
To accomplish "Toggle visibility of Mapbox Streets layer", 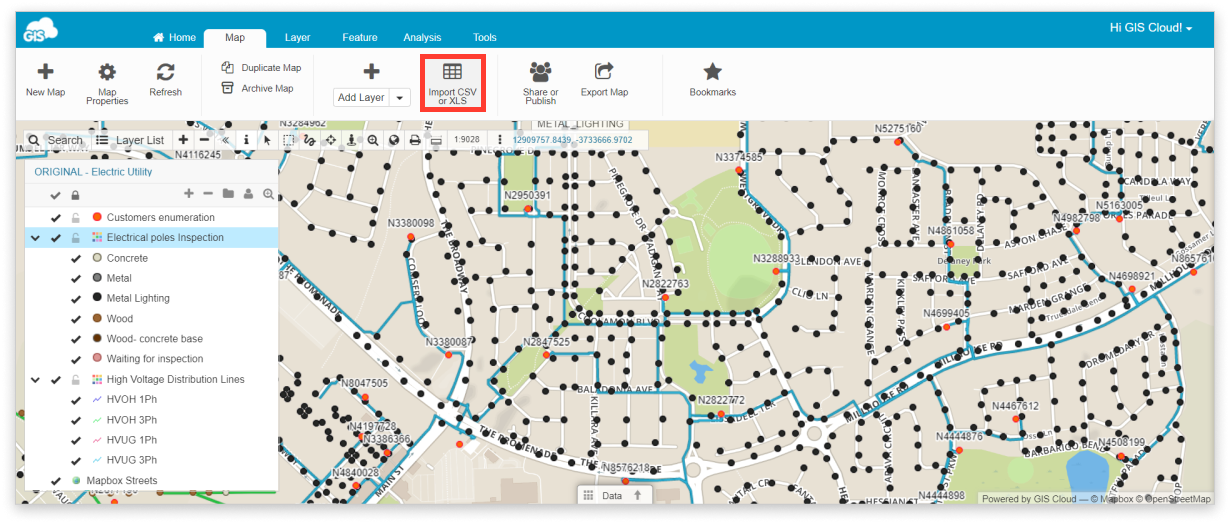I will pyautogui.click(x=56, y=481).
